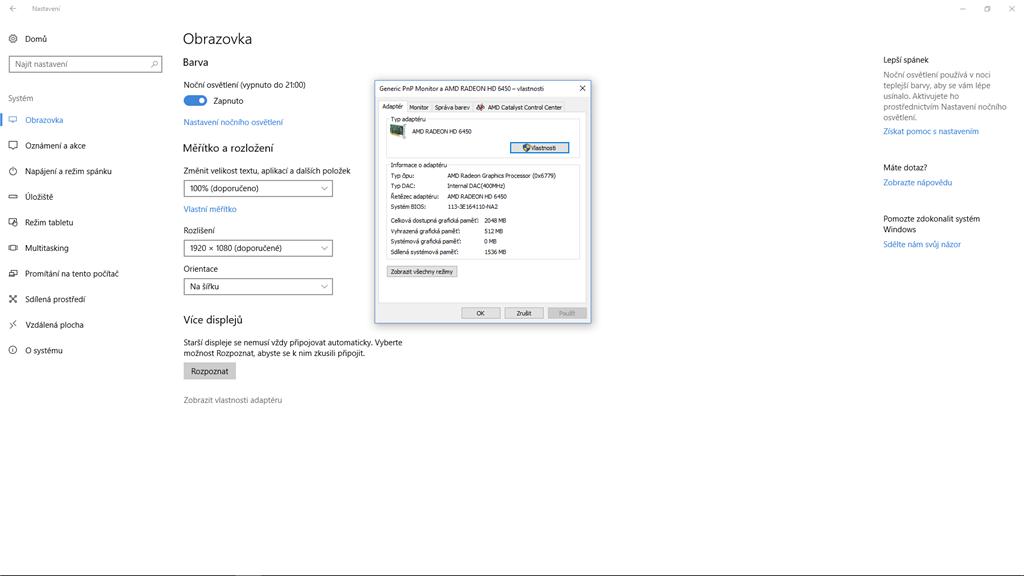This screenshot has width=1024, height=576.
Task: Open Sdělte nám svůj názor link
Action: pos(921,244)
